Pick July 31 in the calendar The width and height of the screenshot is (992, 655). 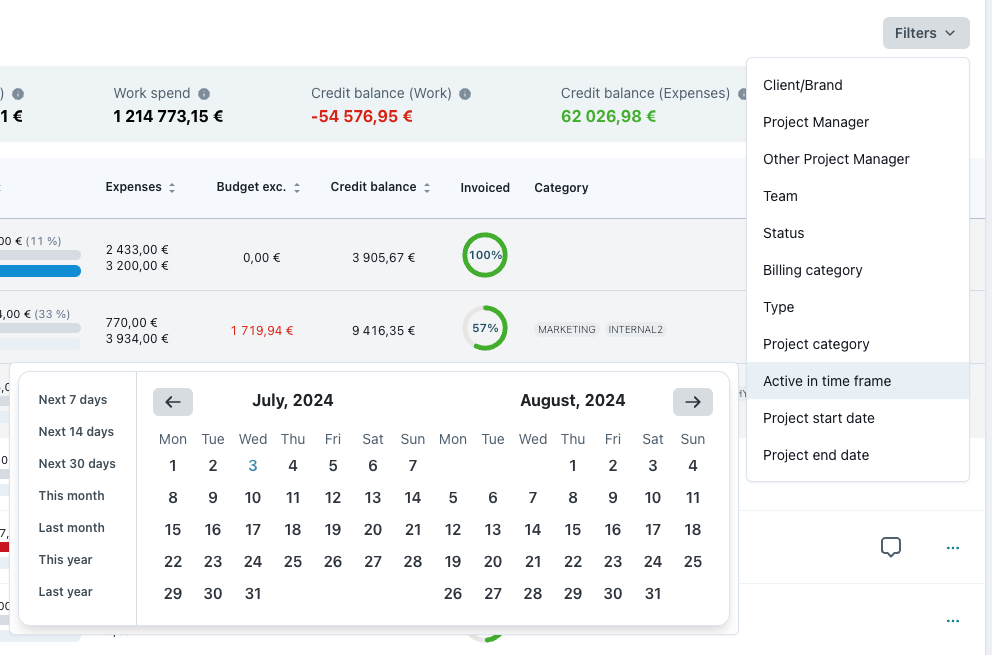click(x=252, y=594)
